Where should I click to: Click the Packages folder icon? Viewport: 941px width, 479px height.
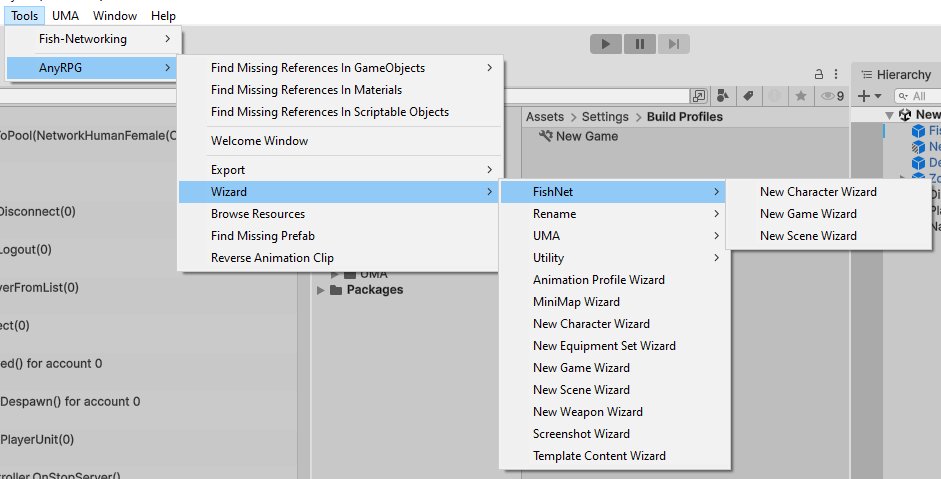coord(336,291)
